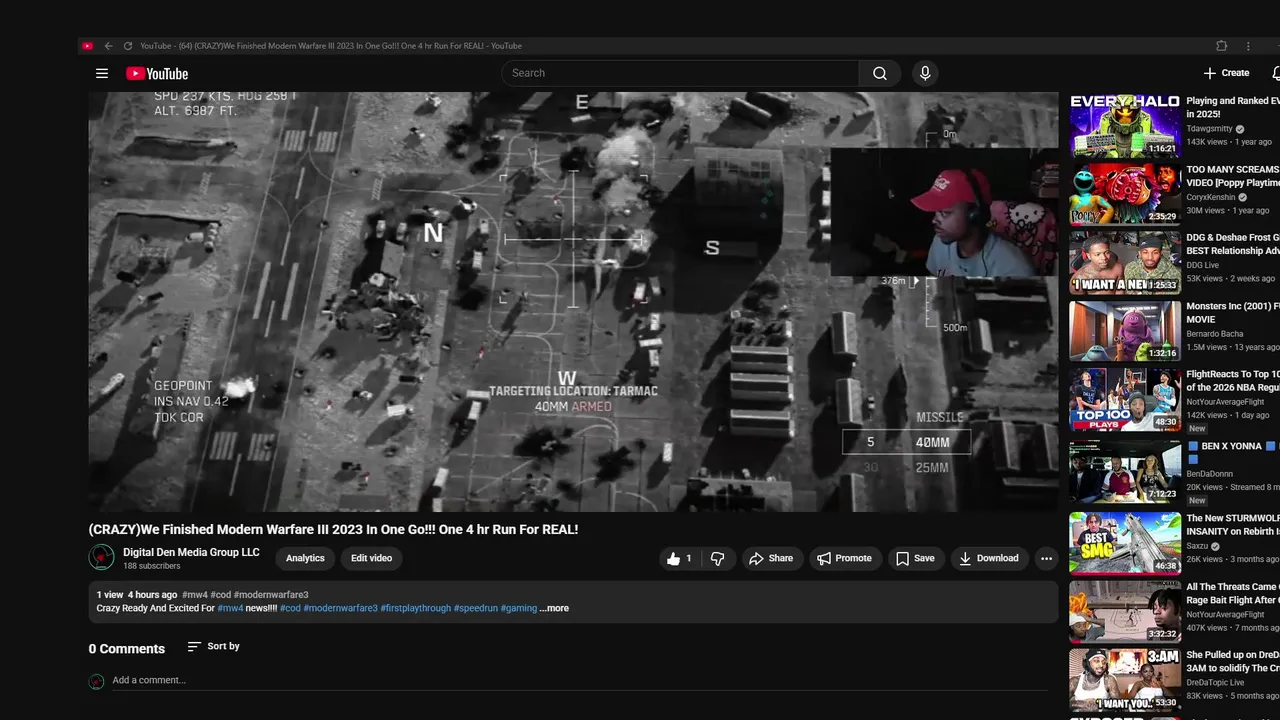Open 3AM DreDaTopic Live video thumbnail

(1125, 680)
